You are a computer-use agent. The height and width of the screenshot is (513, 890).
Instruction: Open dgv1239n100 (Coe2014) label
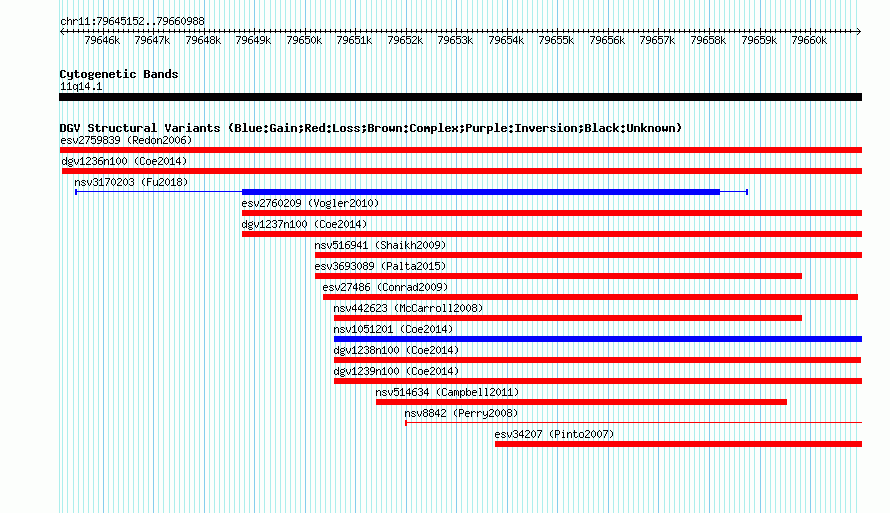pyautogui.click(x=396, y=371)
